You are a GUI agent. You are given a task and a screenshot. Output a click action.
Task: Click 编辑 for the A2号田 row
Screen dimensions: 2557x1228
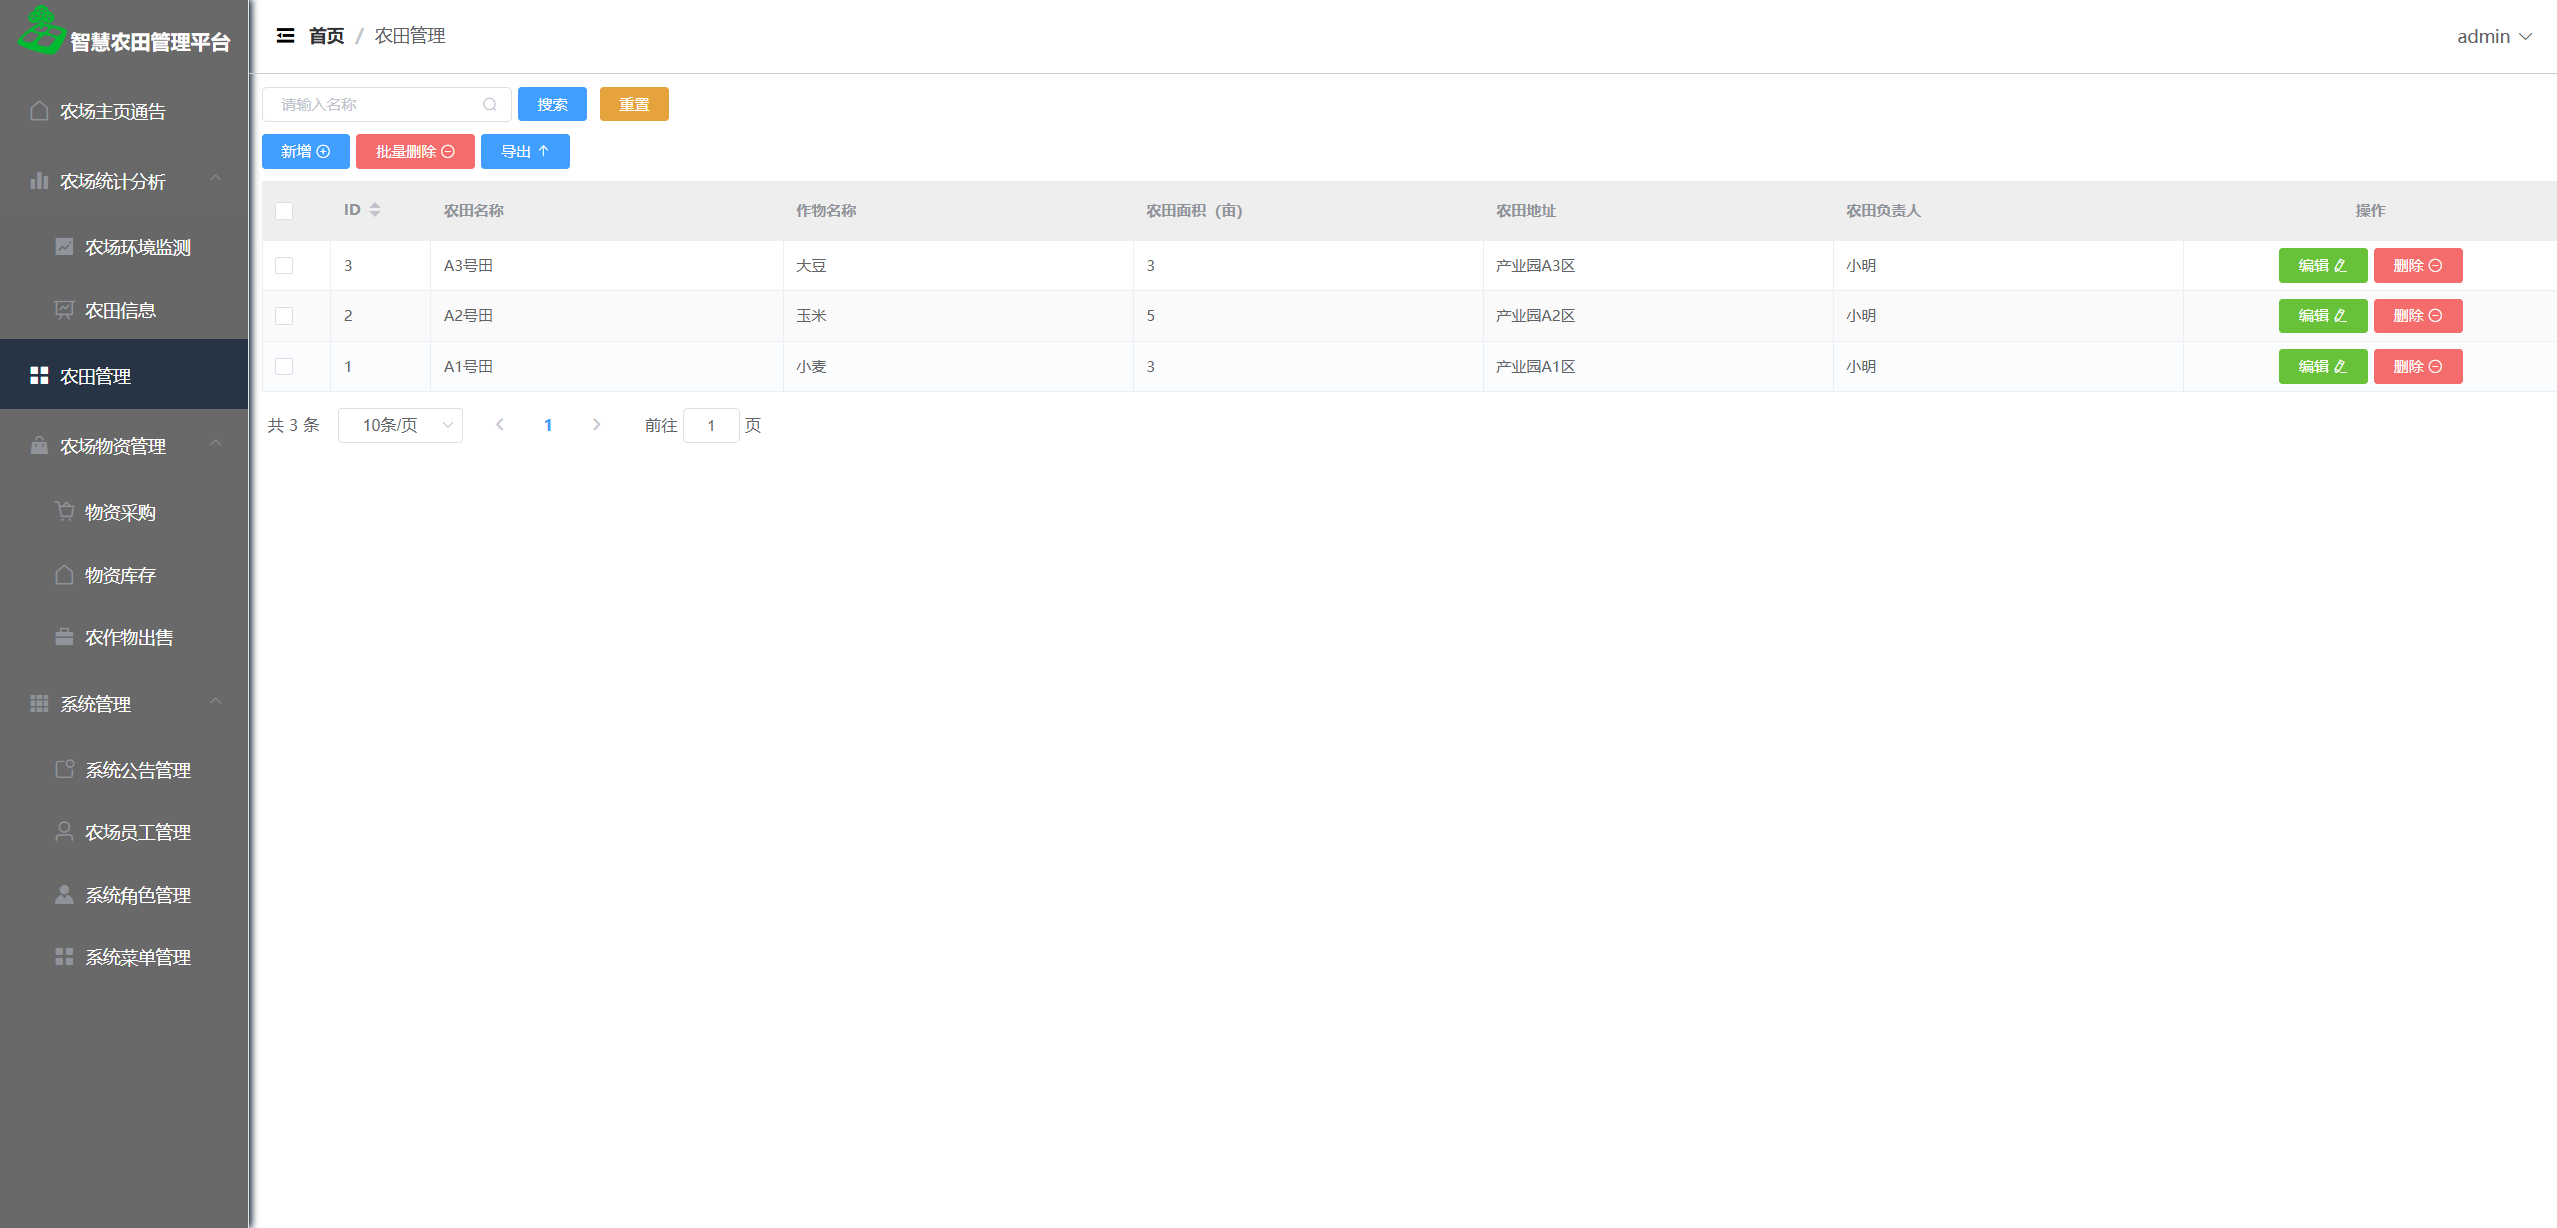coord(2322,315)
